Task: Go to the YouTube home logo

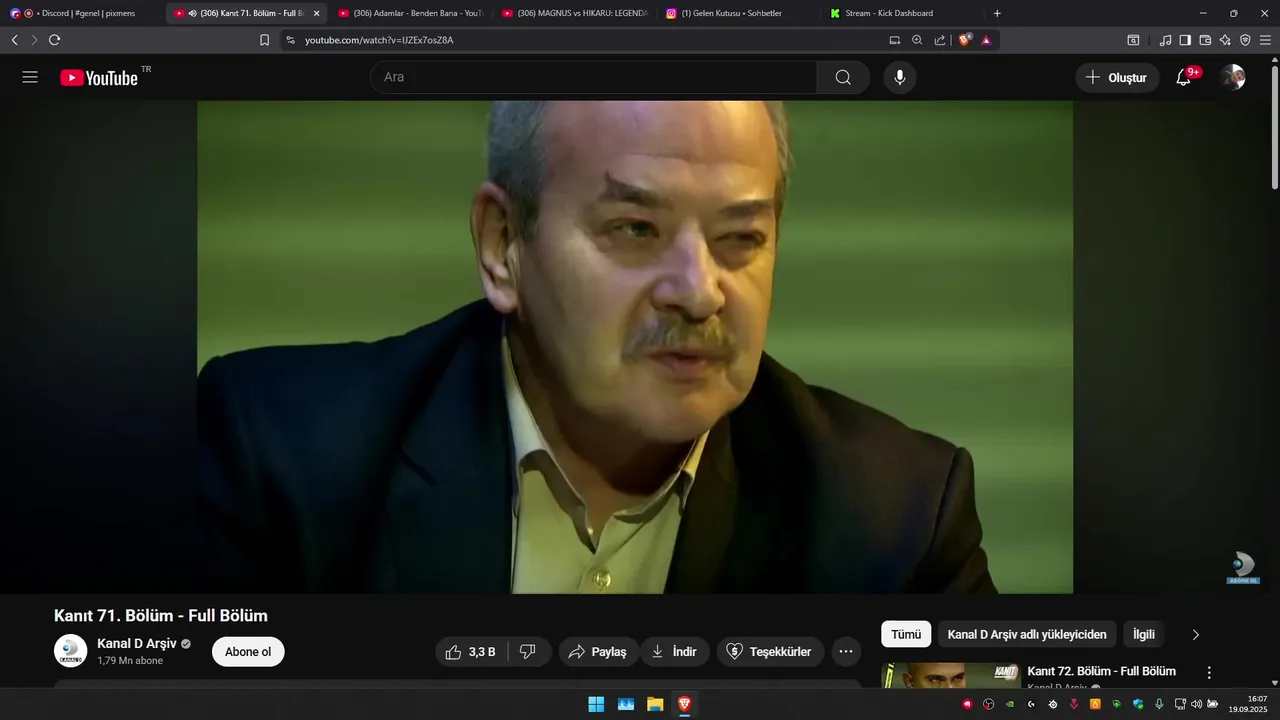Action: pos(99,78)
